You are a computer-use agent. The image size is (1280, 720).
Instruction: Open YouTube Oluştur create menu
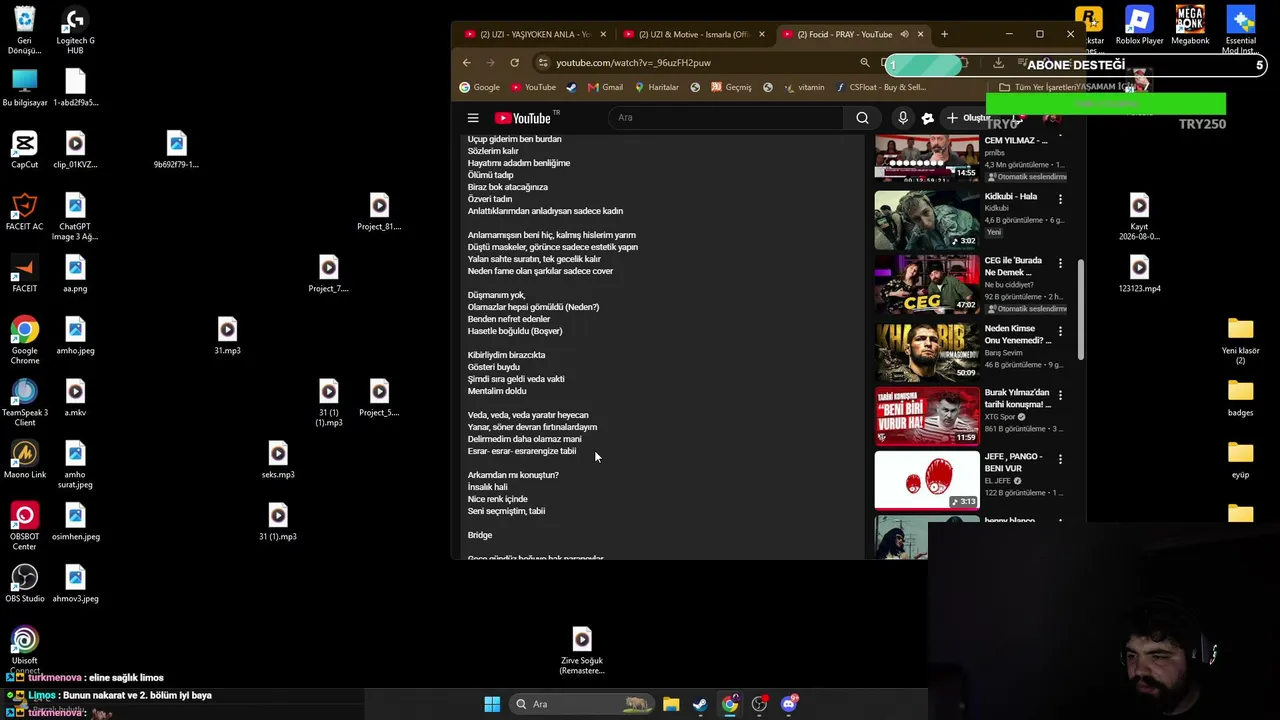pos(968,118)
